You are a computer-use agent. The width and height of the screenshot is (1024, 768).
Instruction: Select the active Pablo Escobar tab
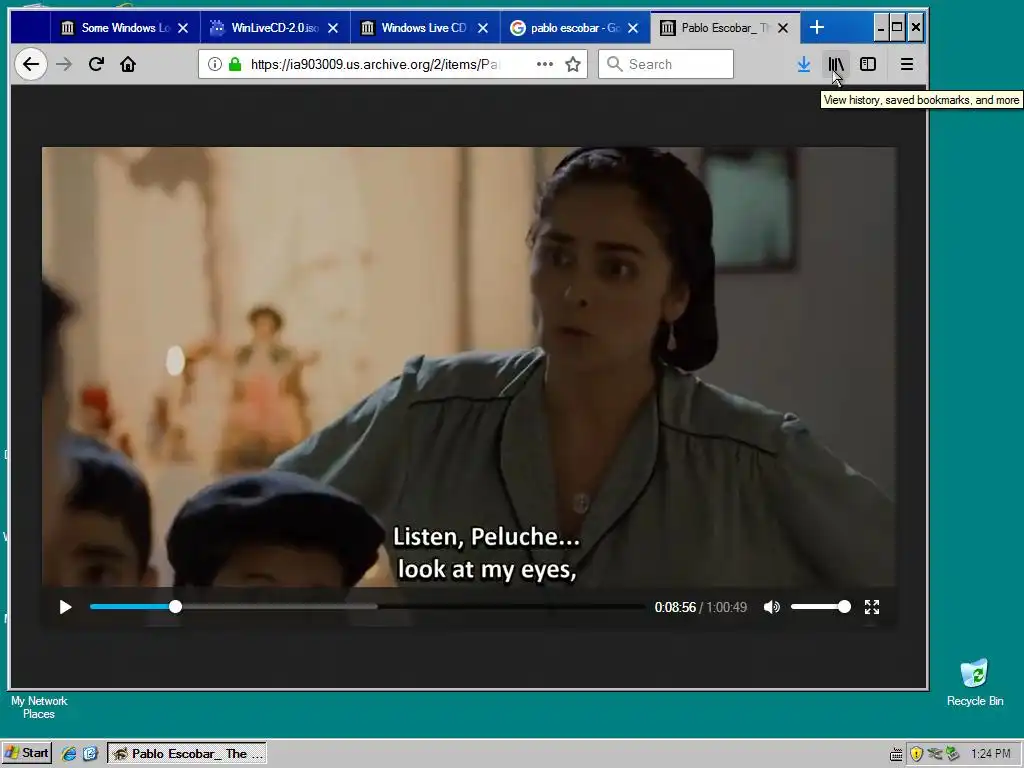pos(724,27)
